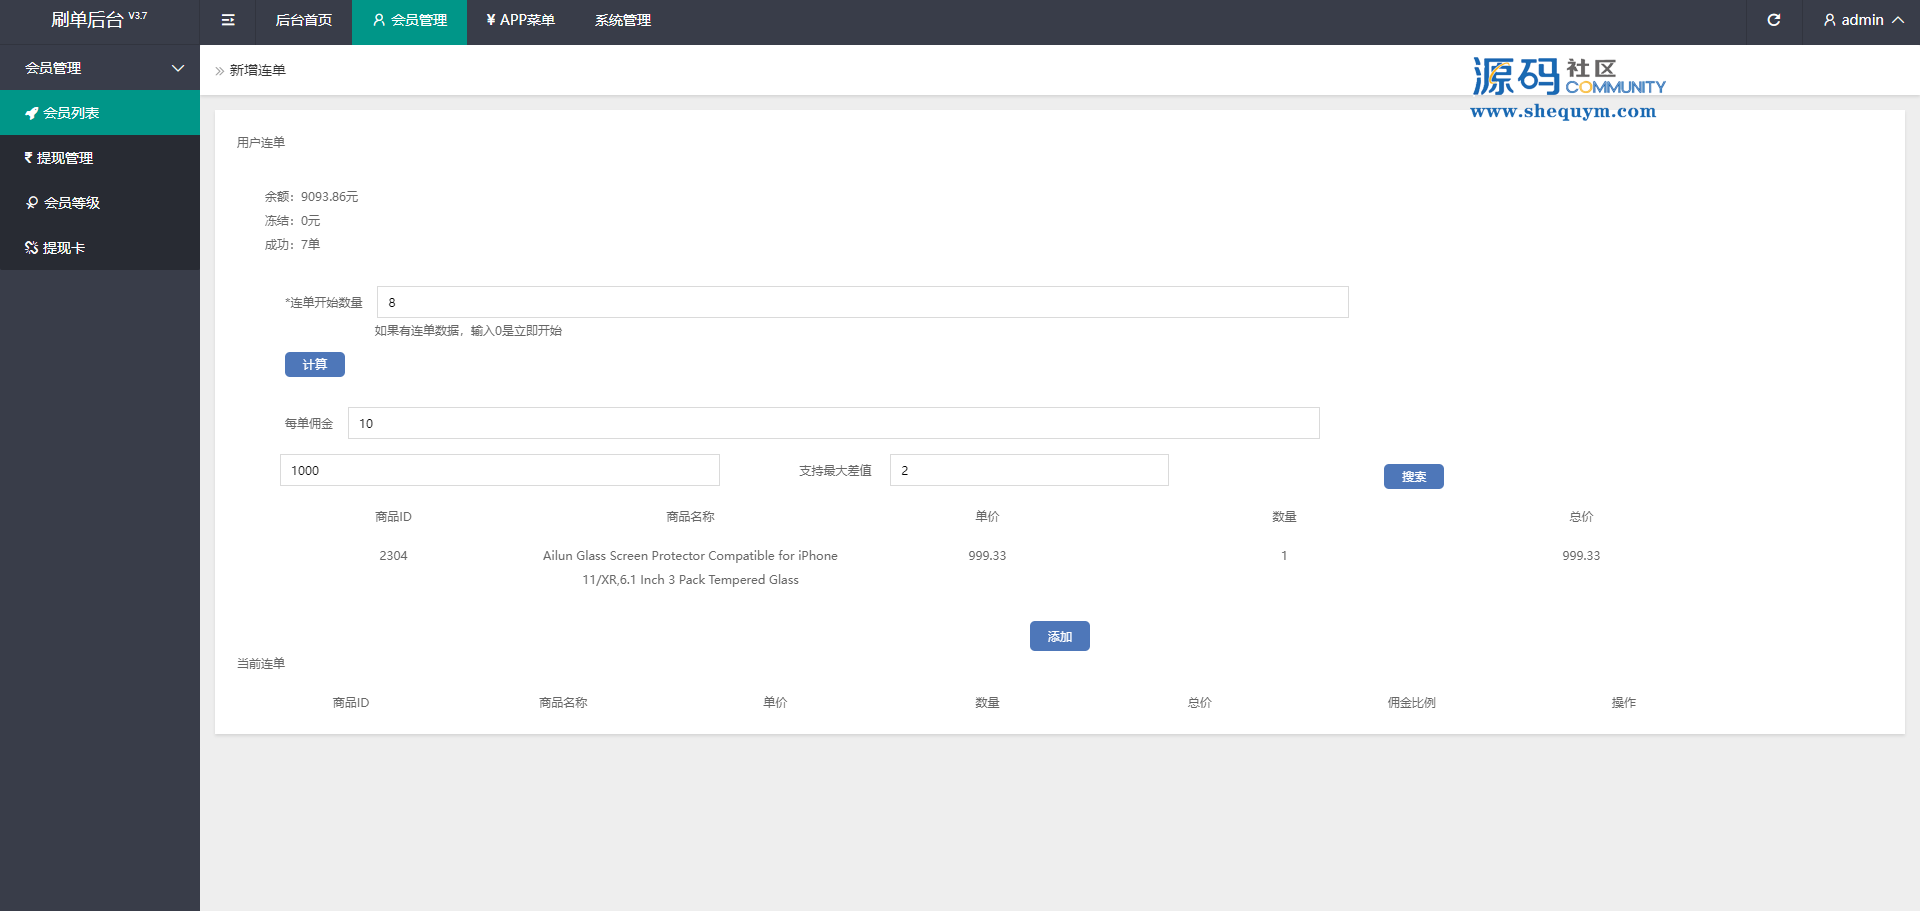Click the refresh icon in top bar
The image size is (1920, 911).
(1774, 20)
